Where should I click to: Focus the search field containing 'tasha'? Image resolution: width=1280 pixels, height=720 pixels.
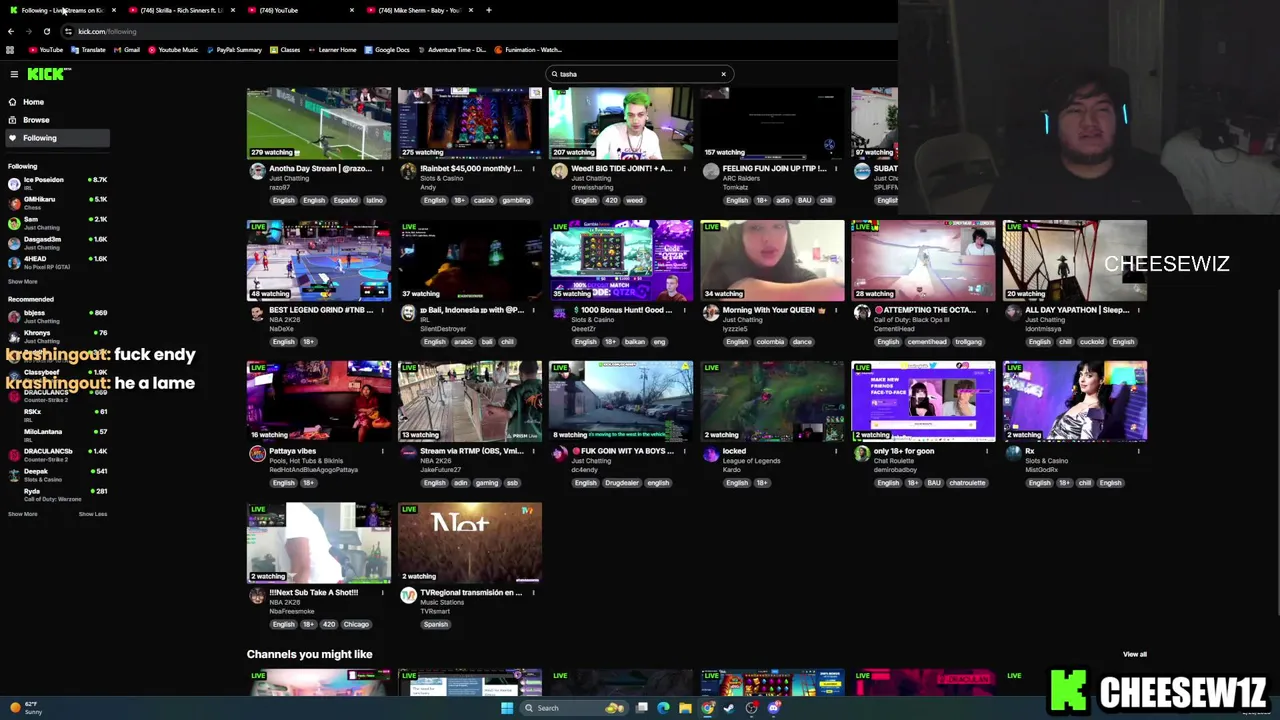[x=638, y=74]
